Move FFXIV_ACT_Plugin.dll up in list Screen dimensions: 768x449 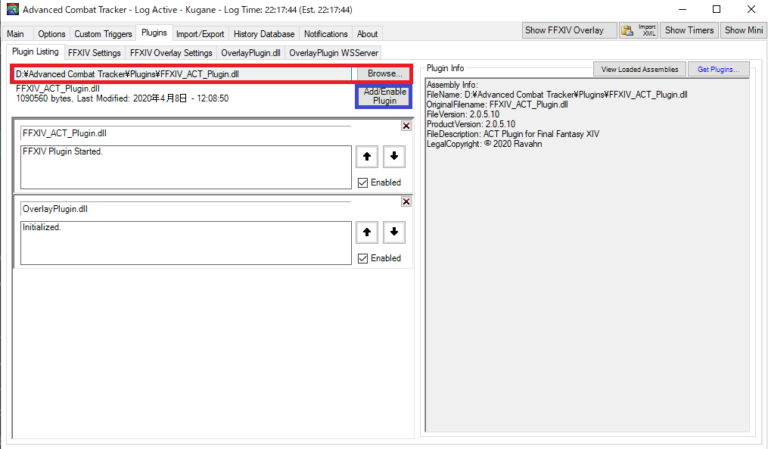[x=367, y=157]
